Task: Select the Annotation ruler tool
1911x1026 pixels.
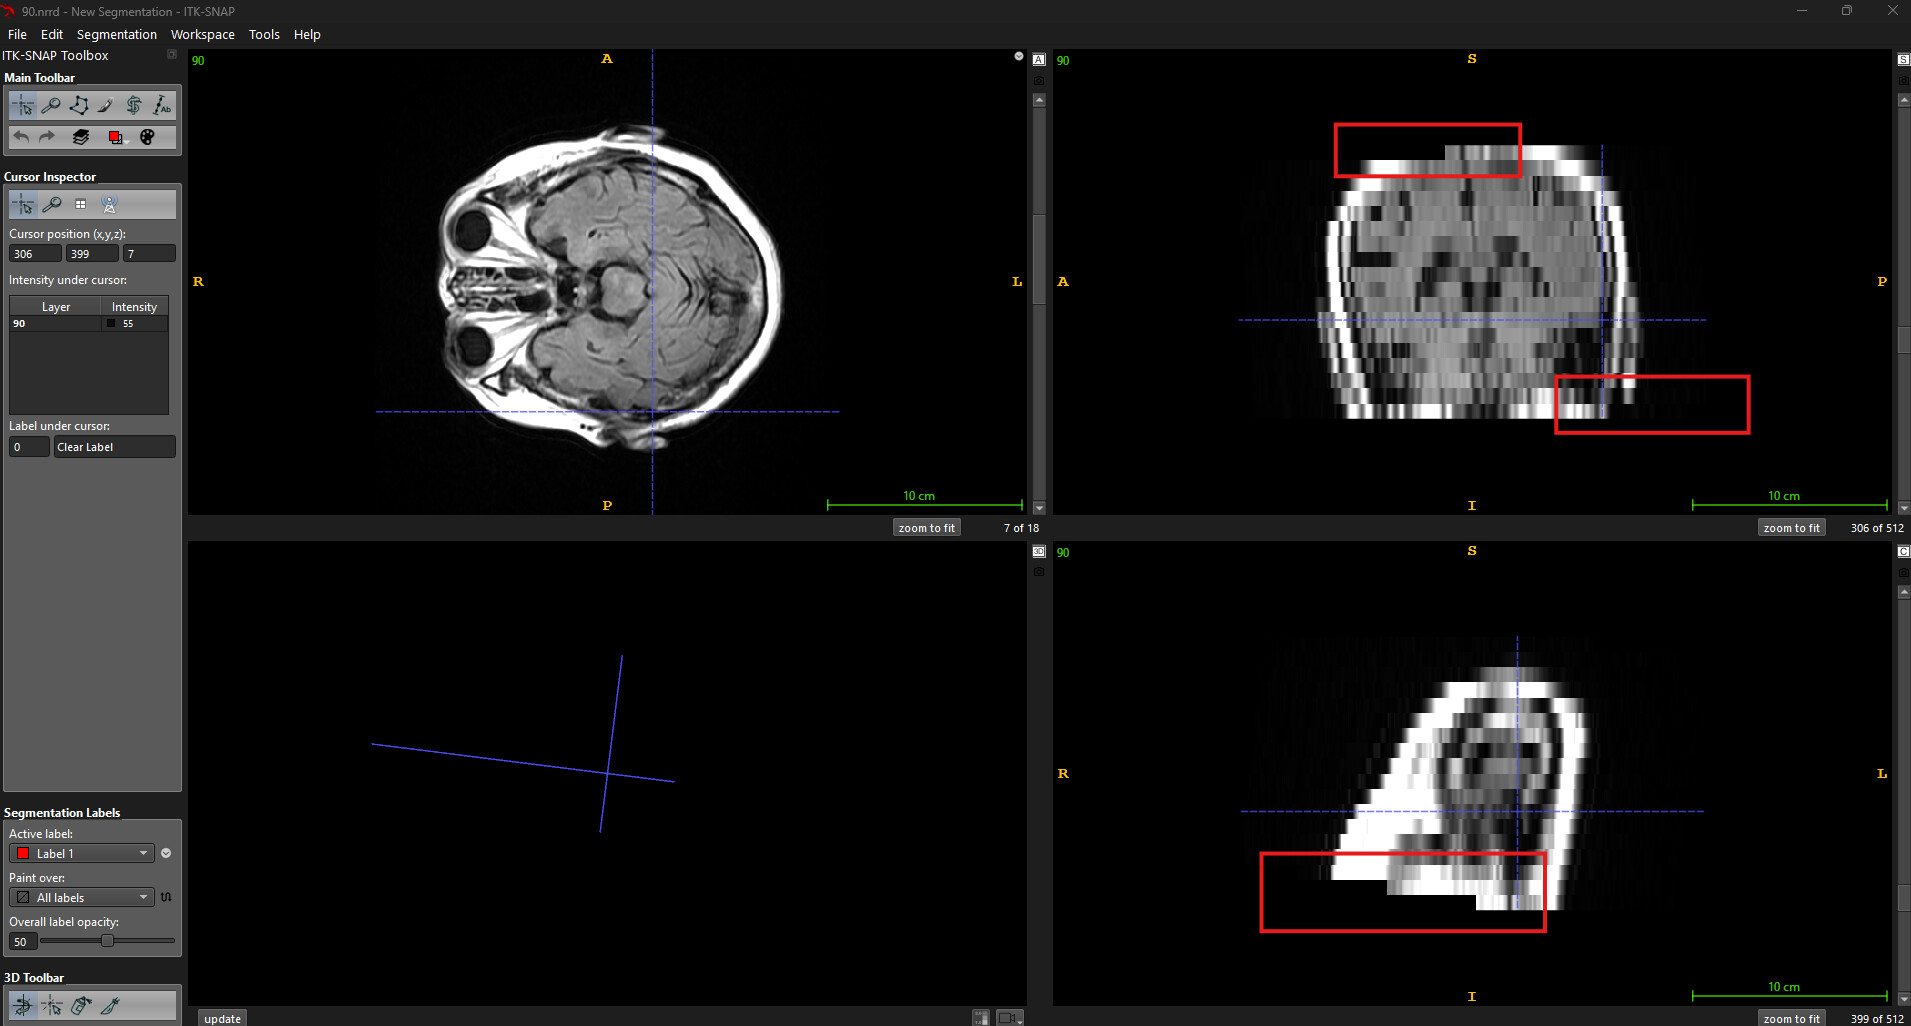Action: tap(161, 105)
